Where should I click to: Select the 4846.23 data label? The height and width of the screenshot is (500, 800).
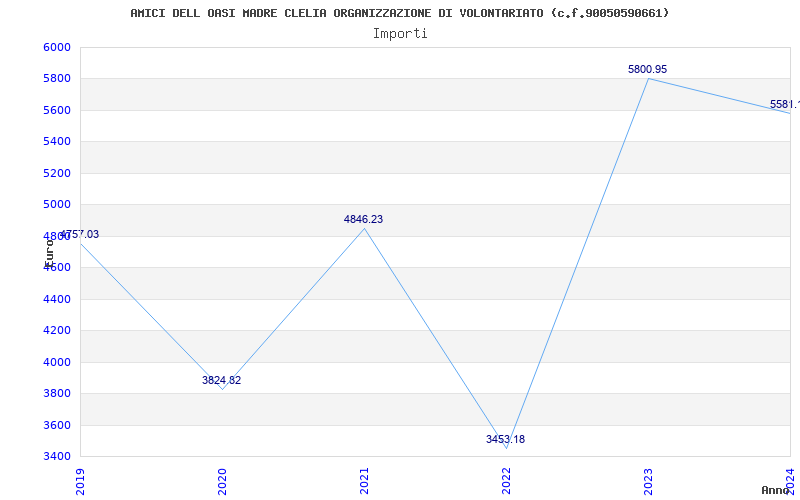363,219
